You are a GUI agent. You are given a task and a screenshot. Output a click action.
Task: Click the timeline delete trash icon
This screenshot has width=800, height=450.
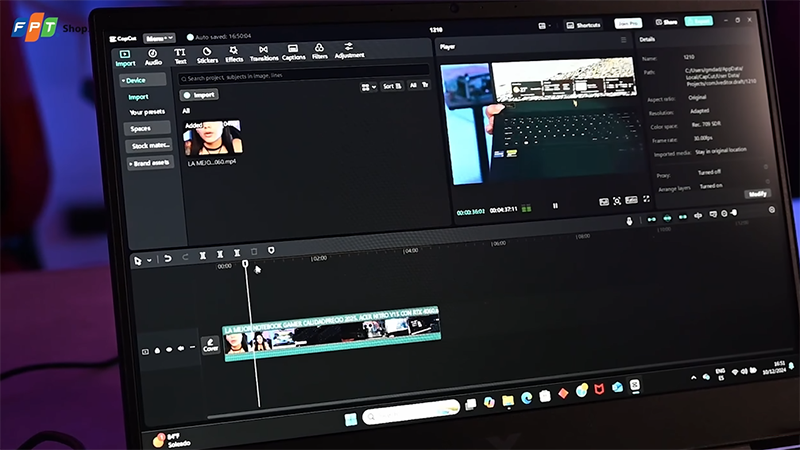coord(254,252)
